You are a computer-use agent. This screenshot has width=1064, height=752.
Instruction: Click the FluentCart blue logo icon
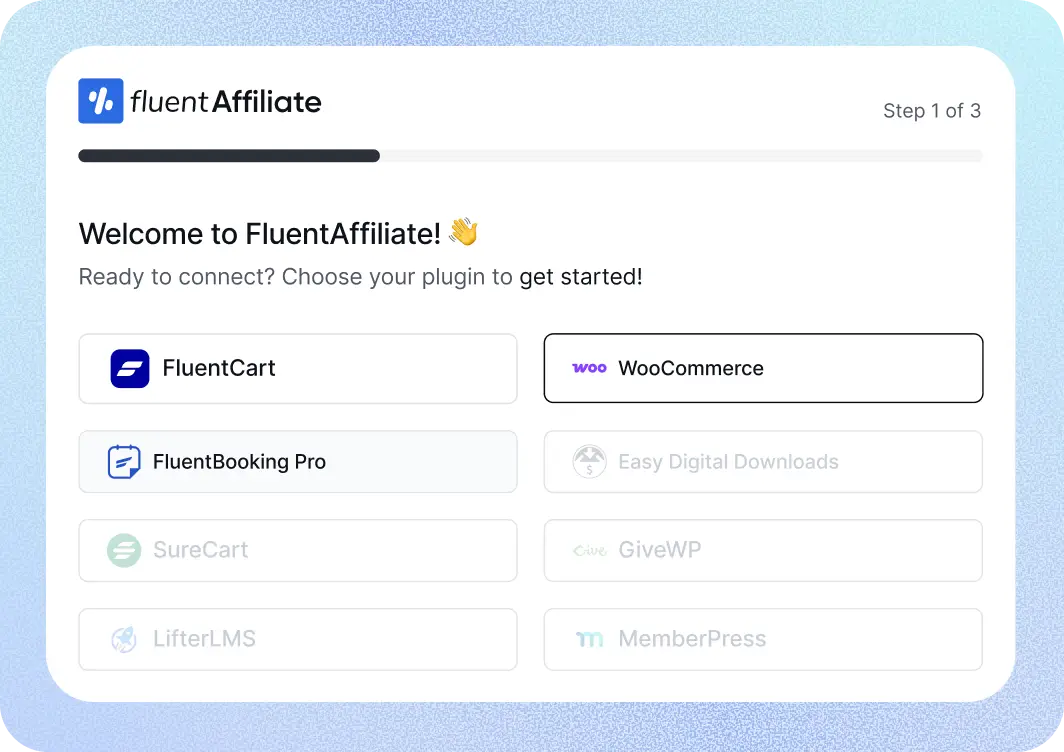(x=130, y=368)
